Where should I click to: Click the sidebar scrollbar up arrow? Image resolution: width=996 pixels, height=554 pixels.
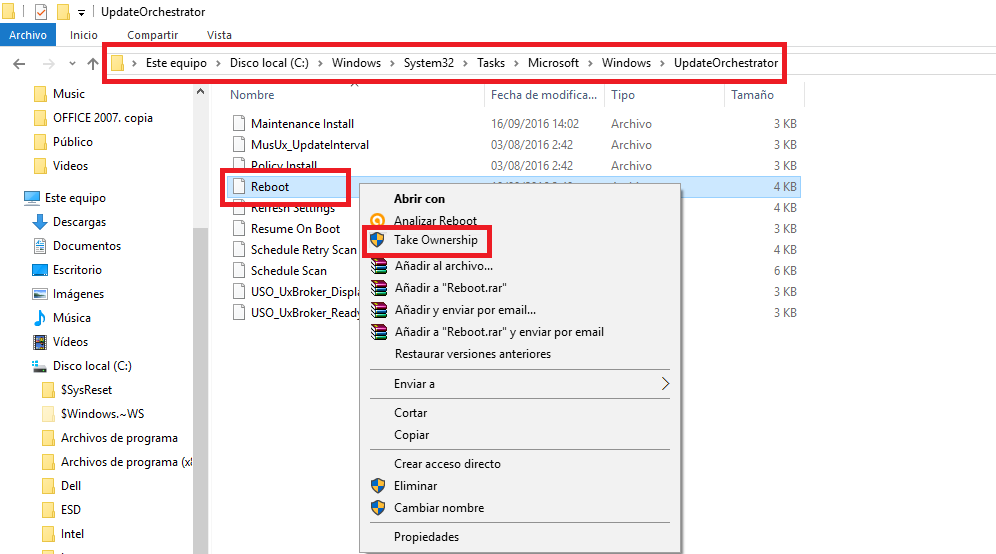(x=201, y=91)
